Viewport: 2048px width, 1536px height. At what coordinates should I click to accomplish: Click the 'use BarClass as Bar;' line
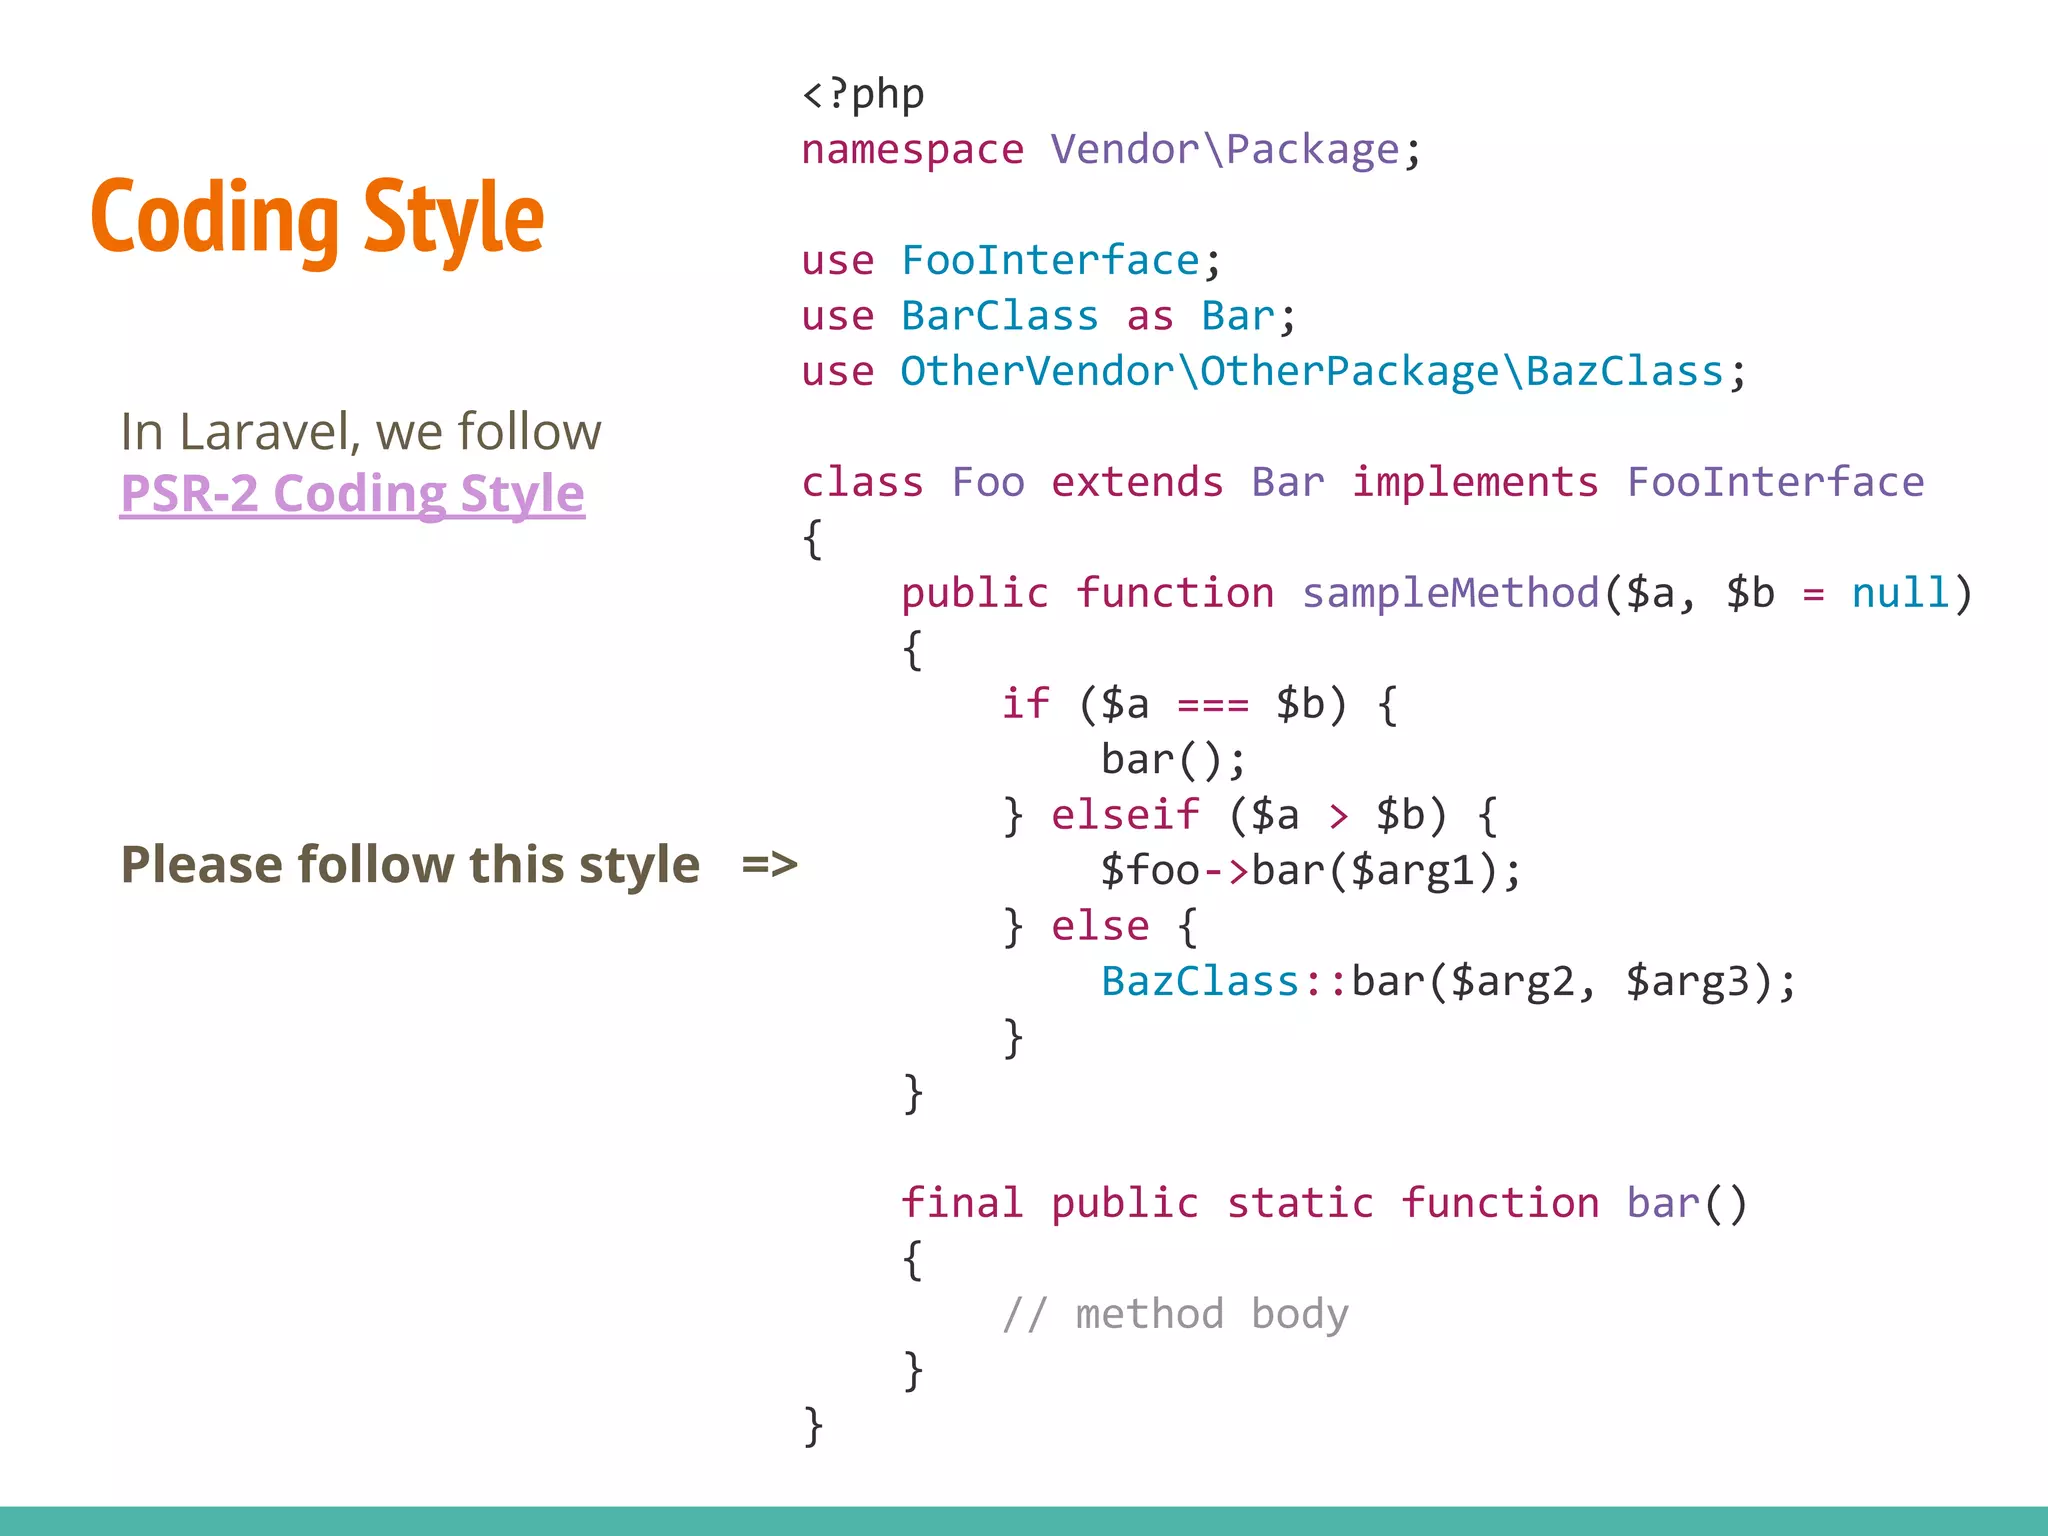coord(1049,316)
